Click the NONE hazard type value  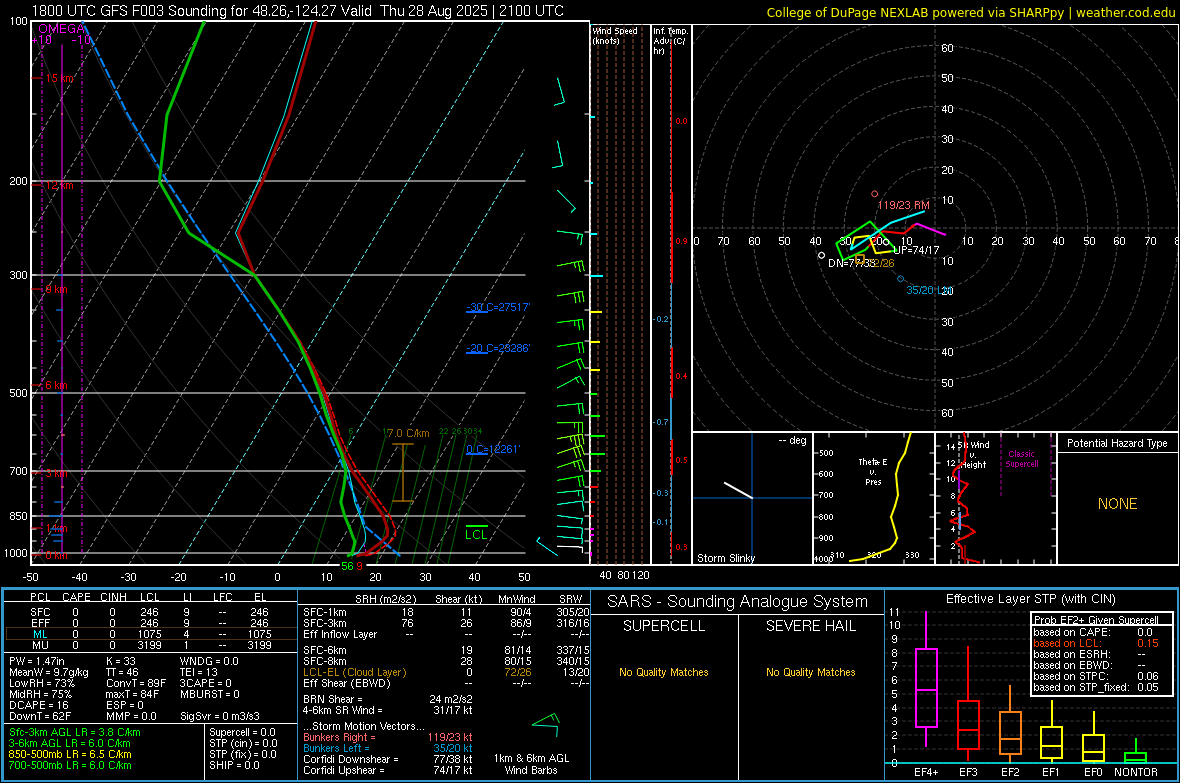pyautogui.click(x=1118, y=504)
